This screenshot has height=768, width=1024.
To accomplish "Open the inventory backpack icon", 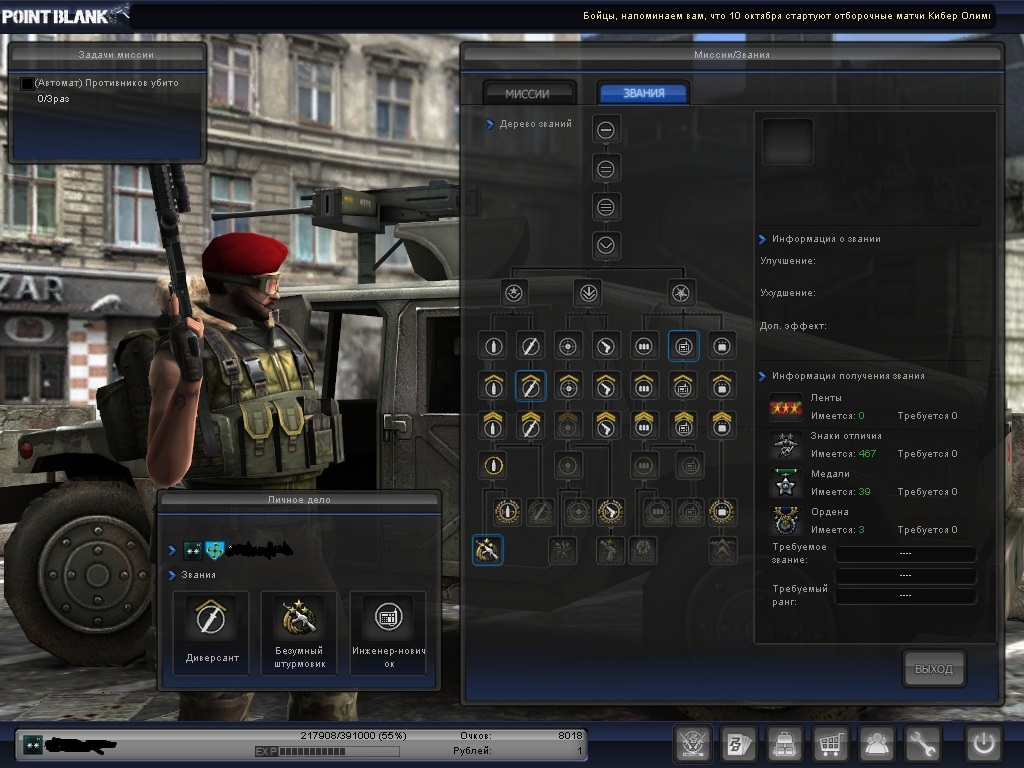I will [x=785, y=744].
